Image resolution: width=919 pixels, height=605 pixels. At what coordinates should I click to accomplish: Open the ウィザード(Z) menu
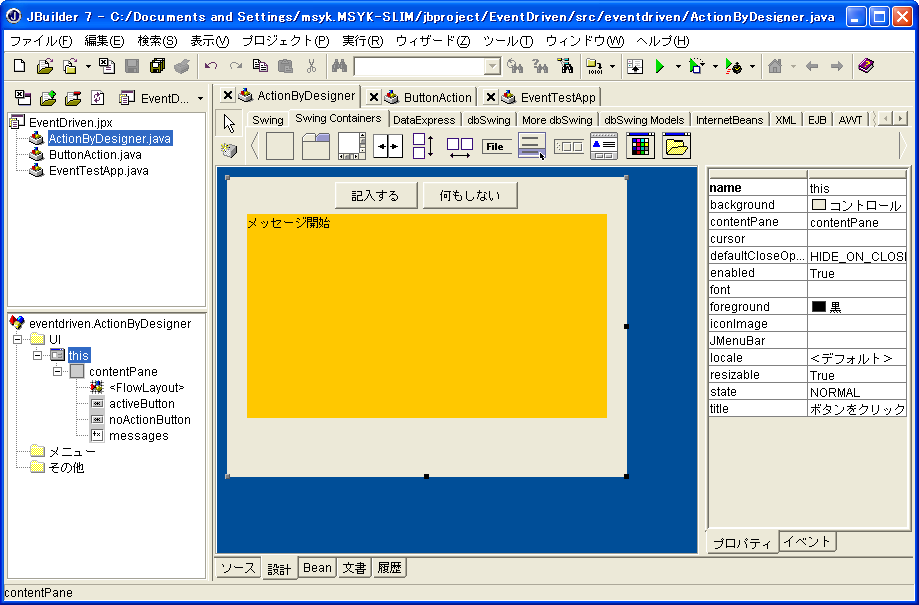432,41
